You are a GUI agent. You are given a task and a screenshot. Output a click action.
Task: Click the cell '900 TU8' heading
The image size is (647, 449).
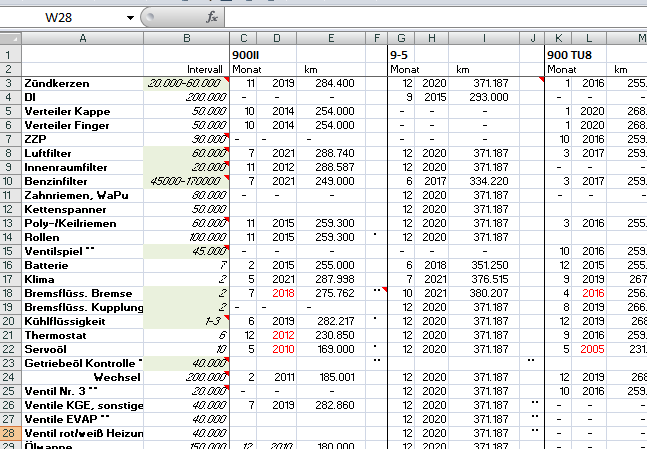(x=569, y=55)
